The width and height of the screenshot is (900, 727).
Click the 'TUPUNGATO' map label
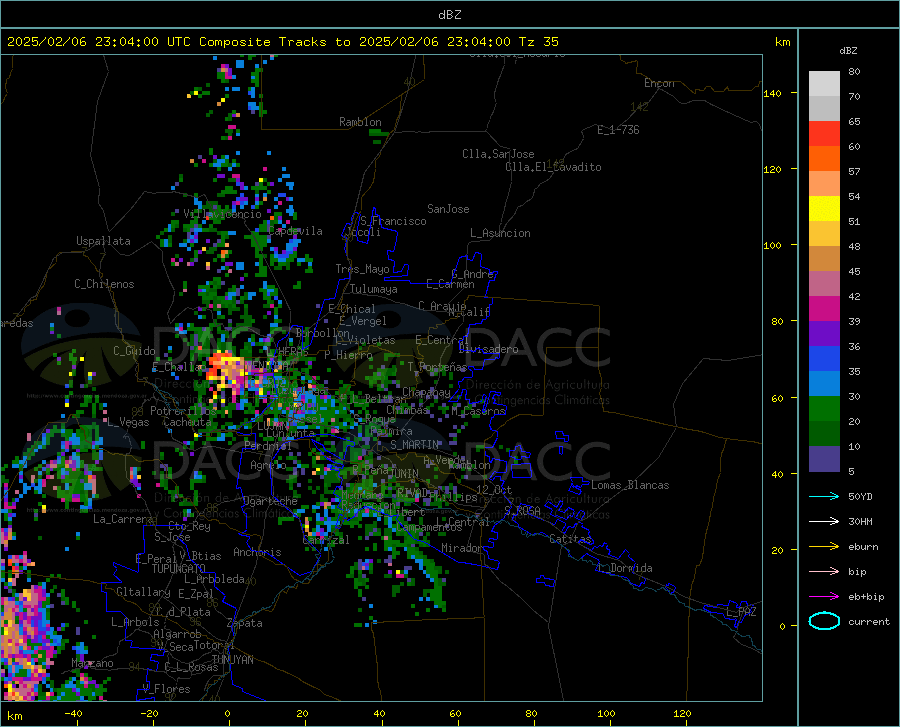[x=179, y=569]
